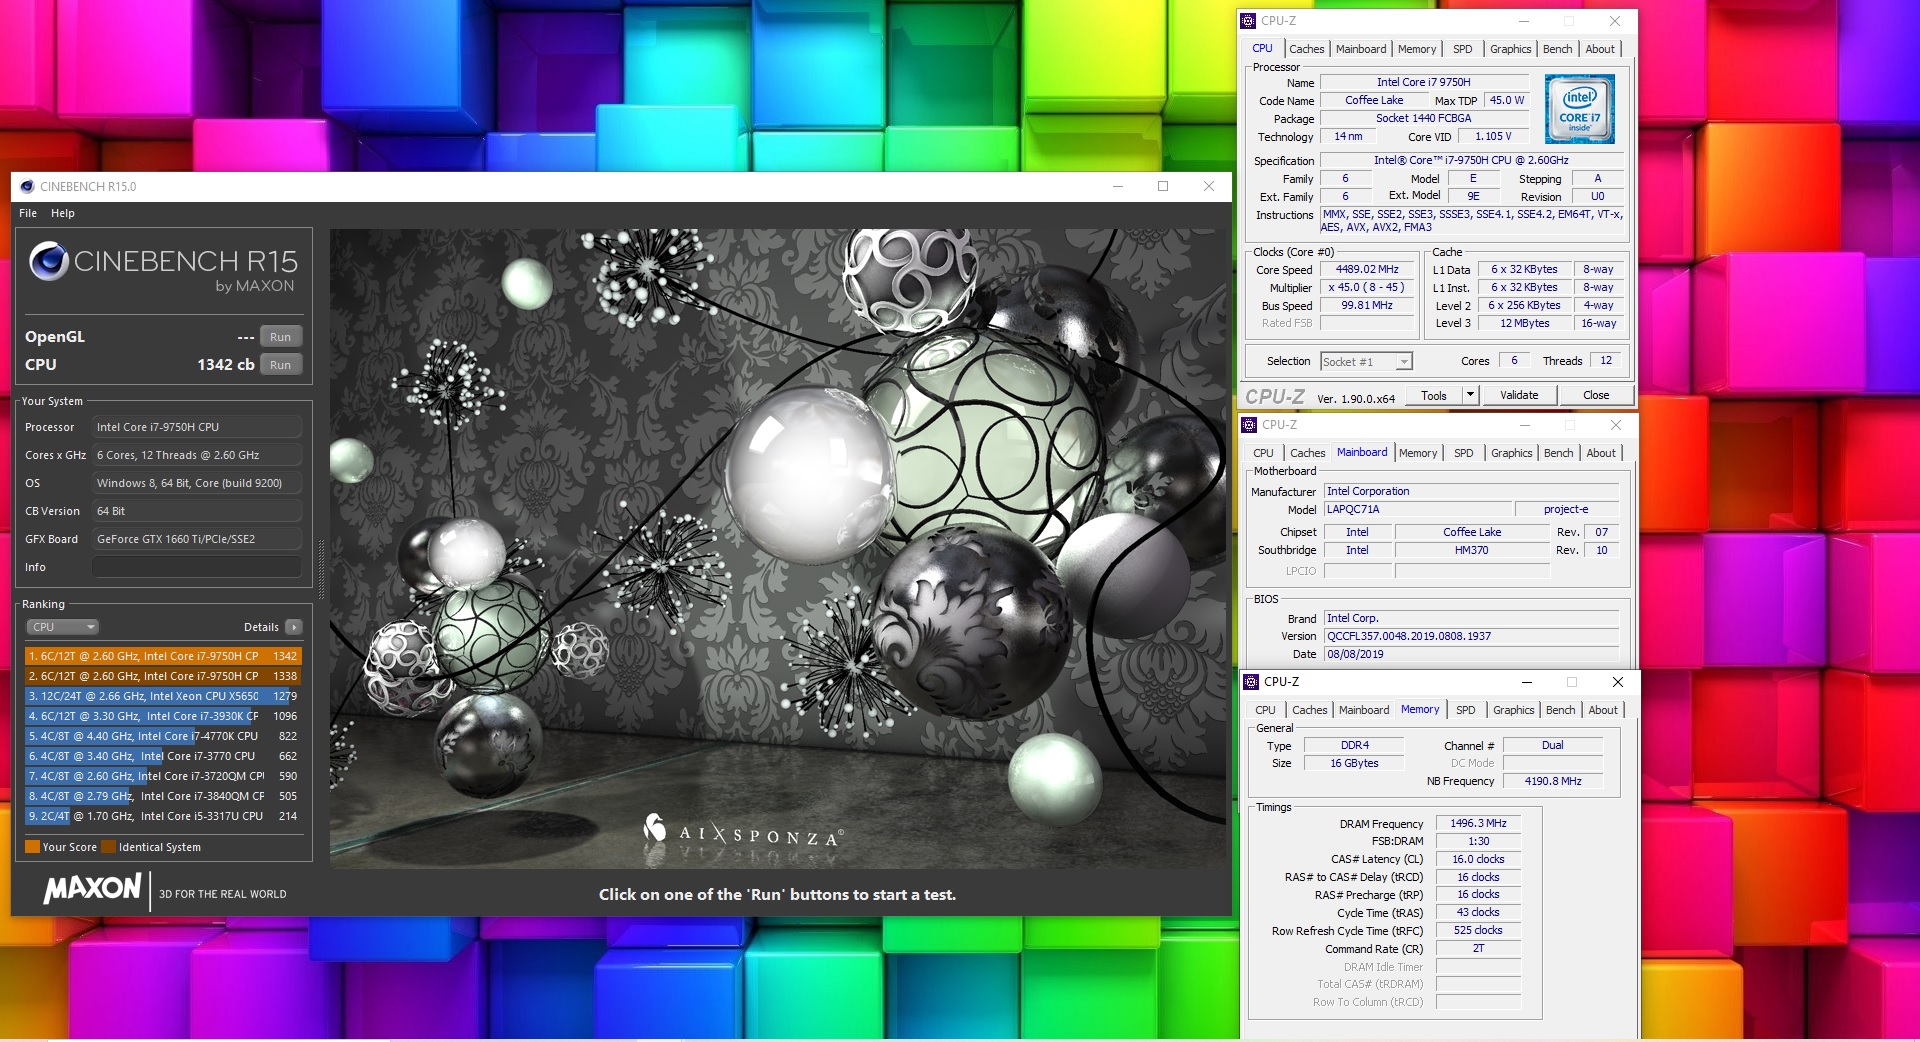Click the NB Frequency value 4190.8 MHz
The height and width of the screenshot is (1042, 1920).
[1553, 781]
